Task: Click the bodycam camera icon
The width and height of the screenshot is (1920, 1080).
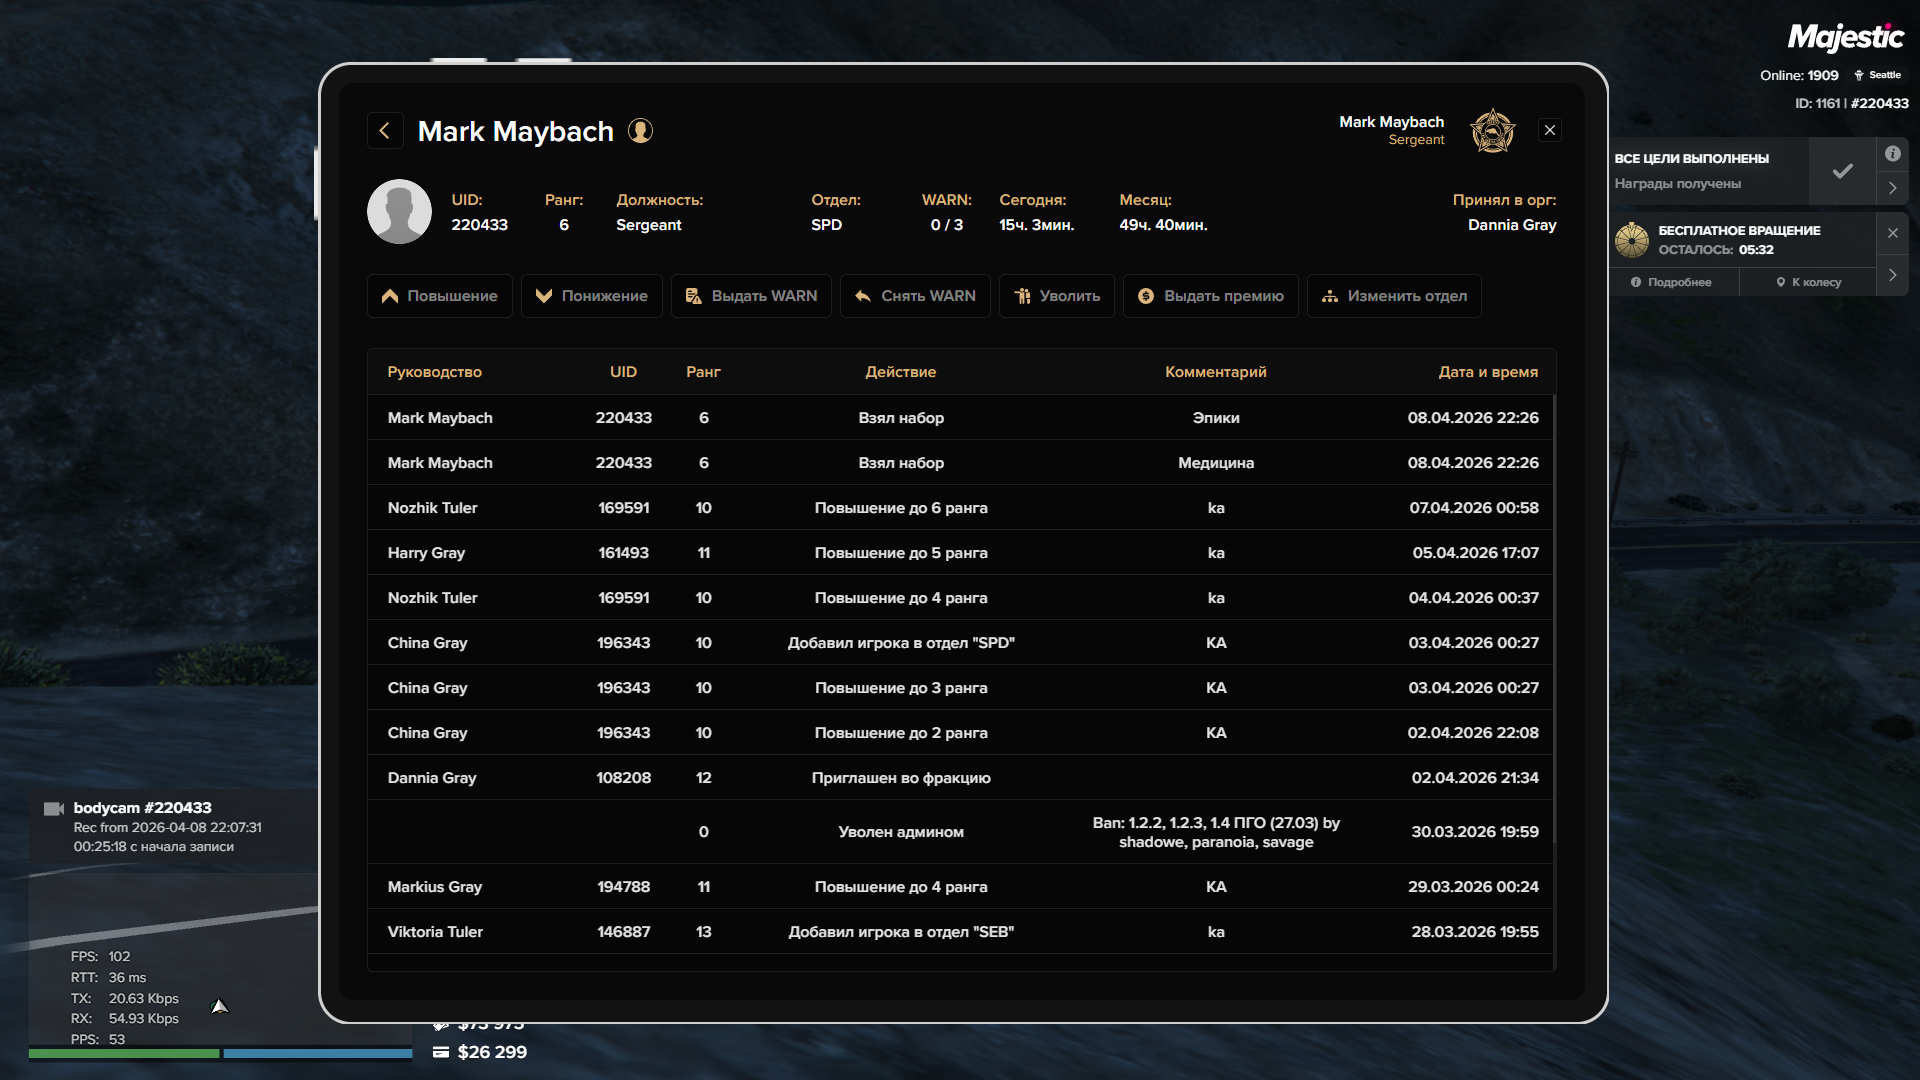Action: point(54,808)
